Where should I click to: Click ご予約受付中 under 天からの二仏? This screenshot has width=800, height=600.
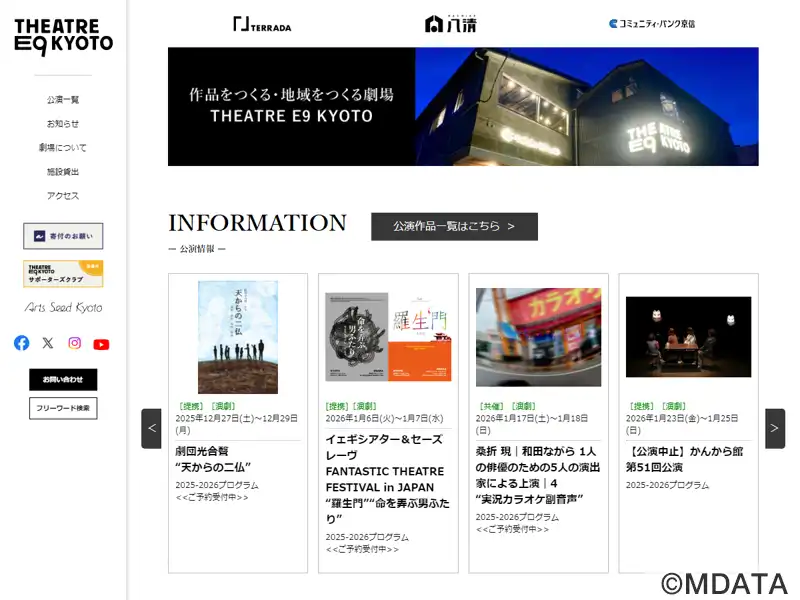click(x=212, y=497)
